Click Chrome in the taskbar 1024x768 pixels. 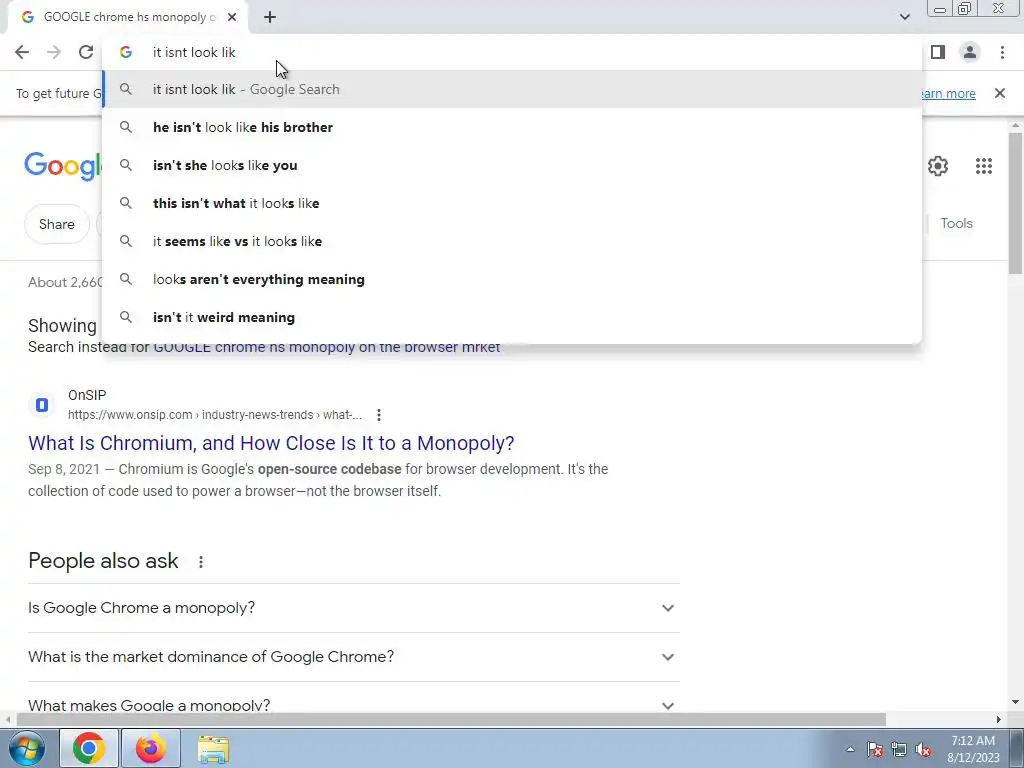pos(89,748)
